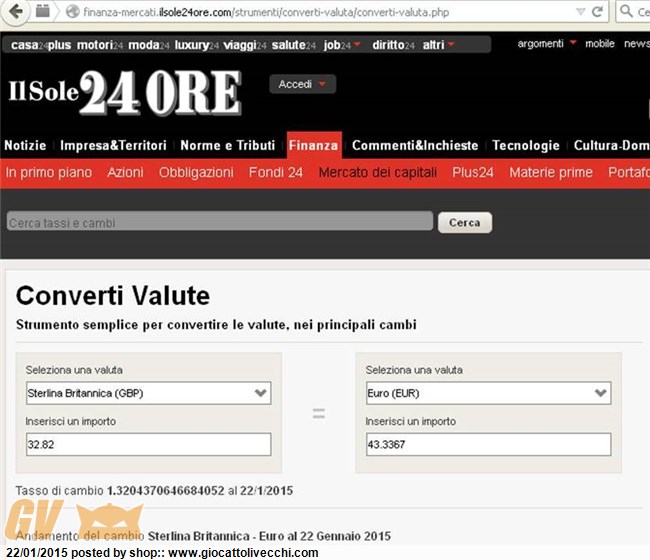Open the Plus24 submenu item
The image size is (650, 560).
coord(473,172)
